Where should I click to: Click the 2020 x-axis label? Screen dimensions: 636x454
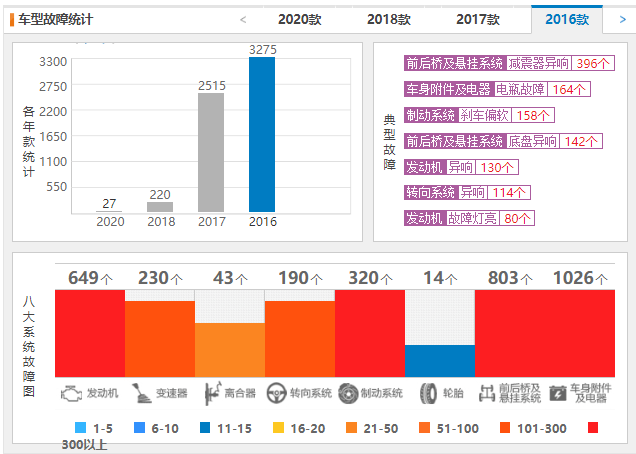tap(110, 222)
